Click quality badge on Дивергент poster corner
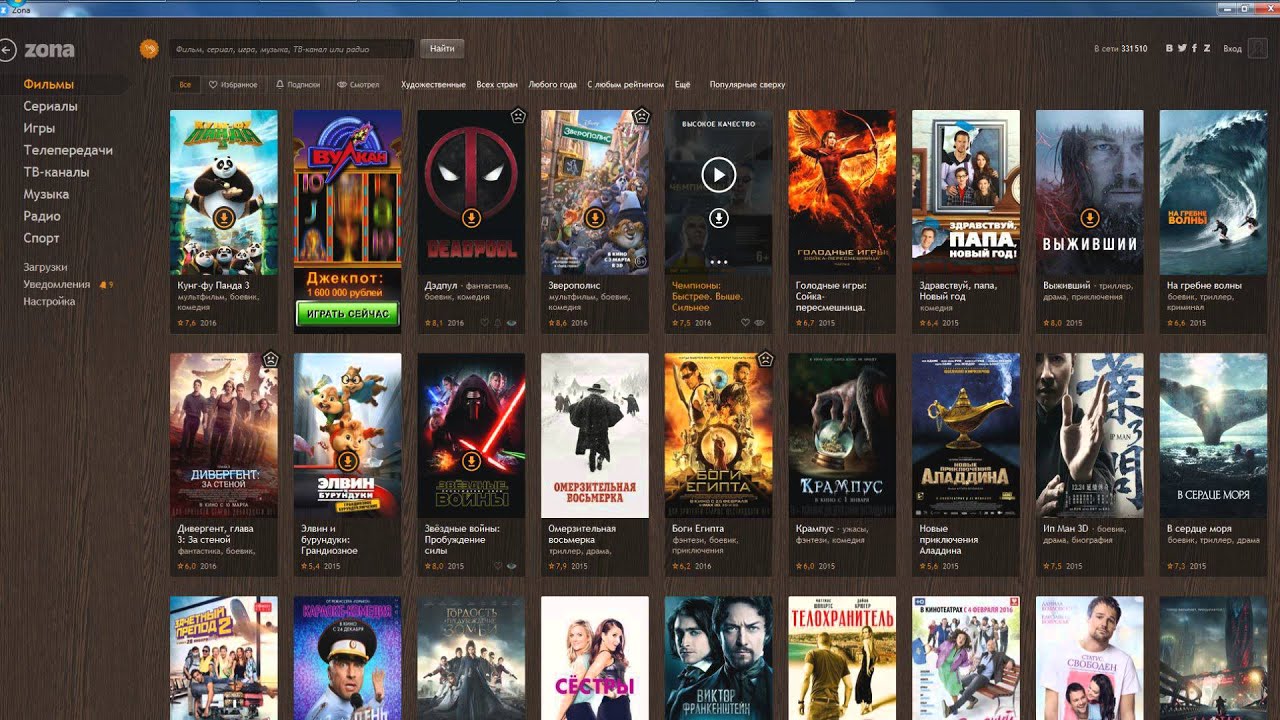1280x720 pixels. click(270, 359)
